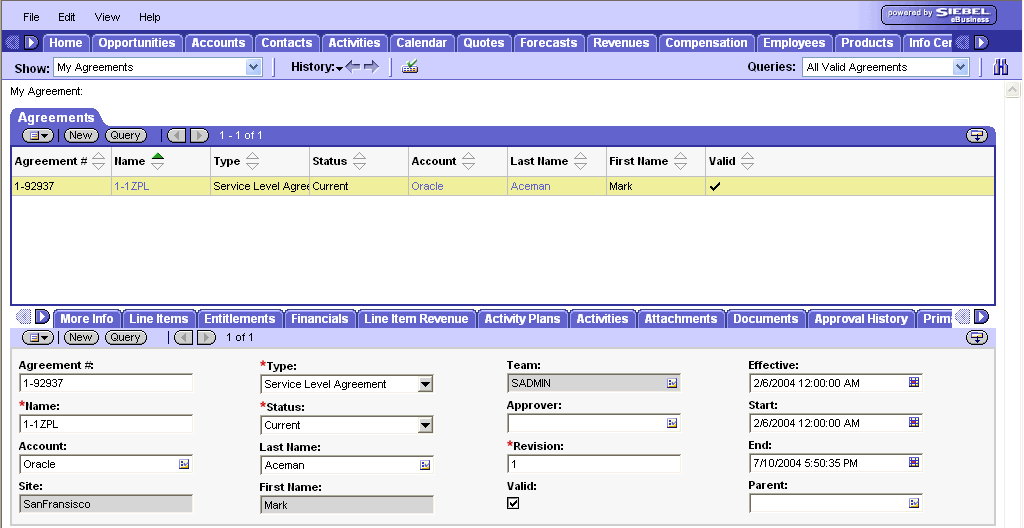This screenshot has height=528, width=1024.
Task: Click the history back arrow
Action: tap(353, 67)
